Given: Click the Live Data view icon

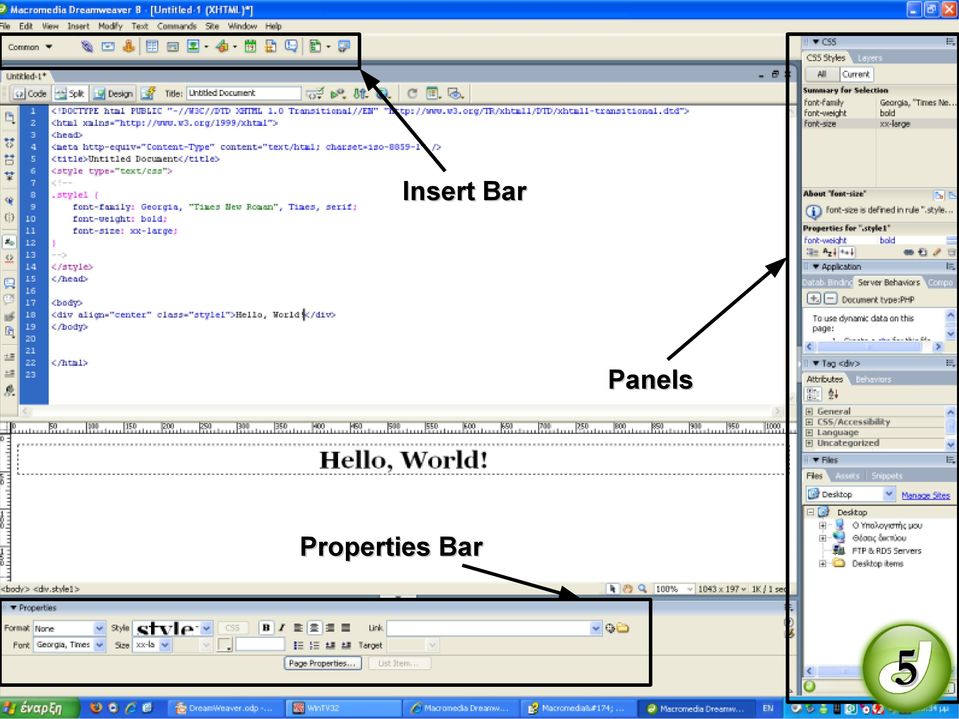Looking at the screenshot, I should click(x=148, y=94).
